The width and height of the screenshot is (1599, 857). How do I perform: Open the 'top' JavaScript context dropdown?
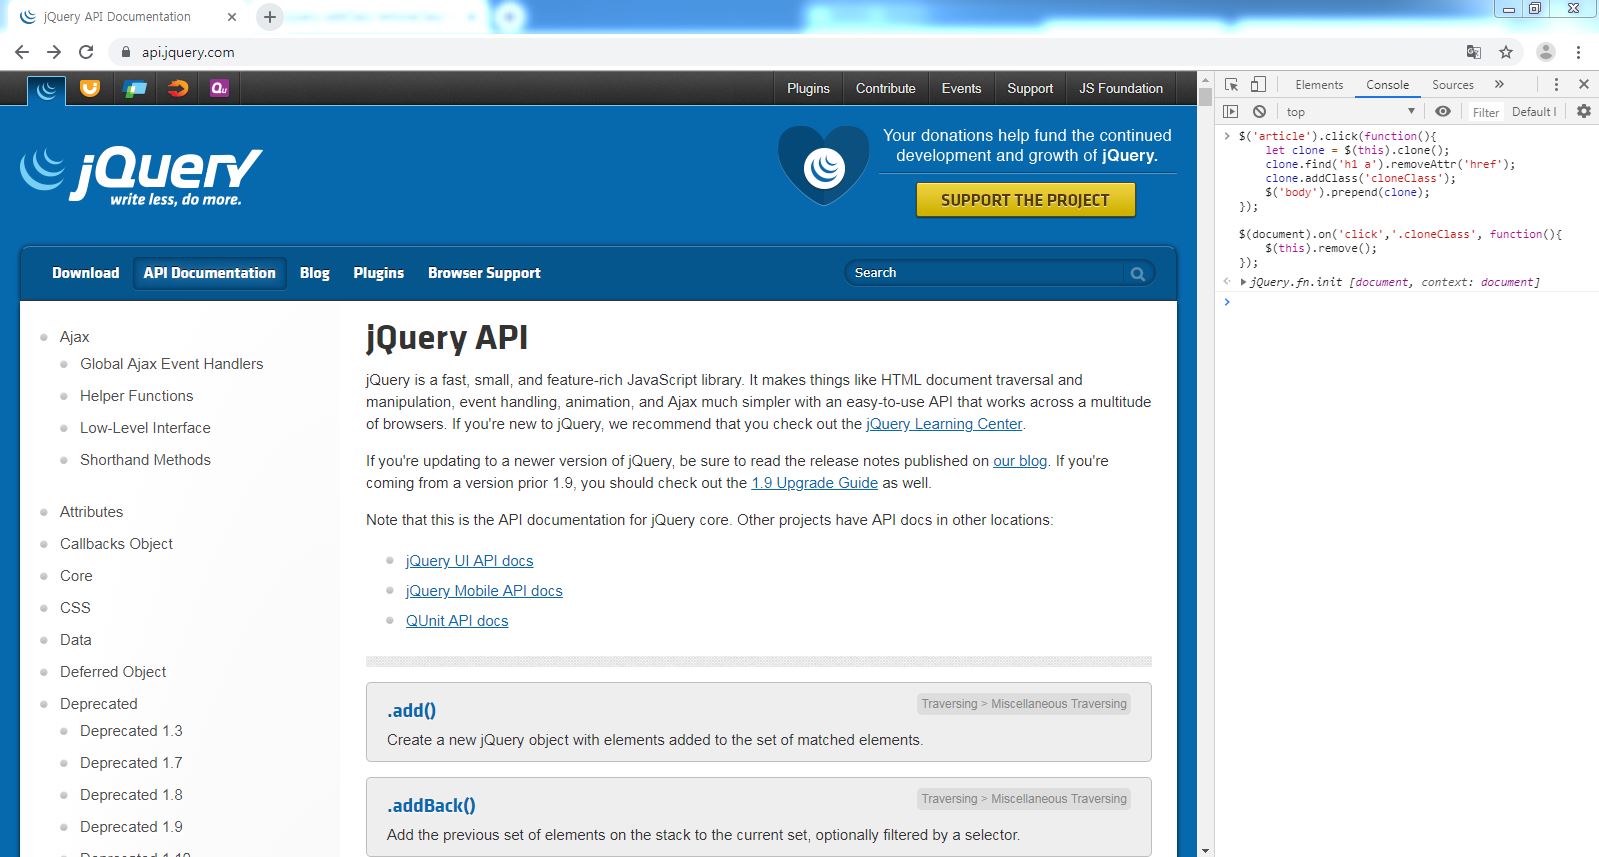point(1349,112)
